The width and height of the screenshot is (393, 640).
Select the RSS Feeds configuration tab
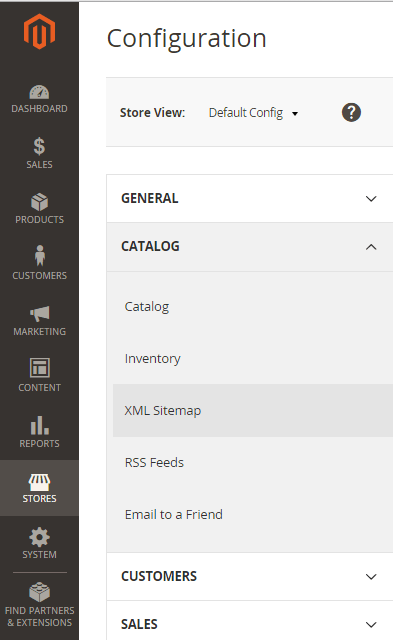point(253,462)
